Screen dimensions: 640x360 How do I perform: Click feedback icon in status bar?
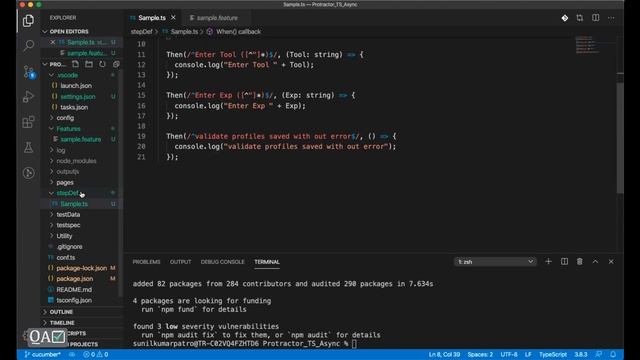coord(598,354)
